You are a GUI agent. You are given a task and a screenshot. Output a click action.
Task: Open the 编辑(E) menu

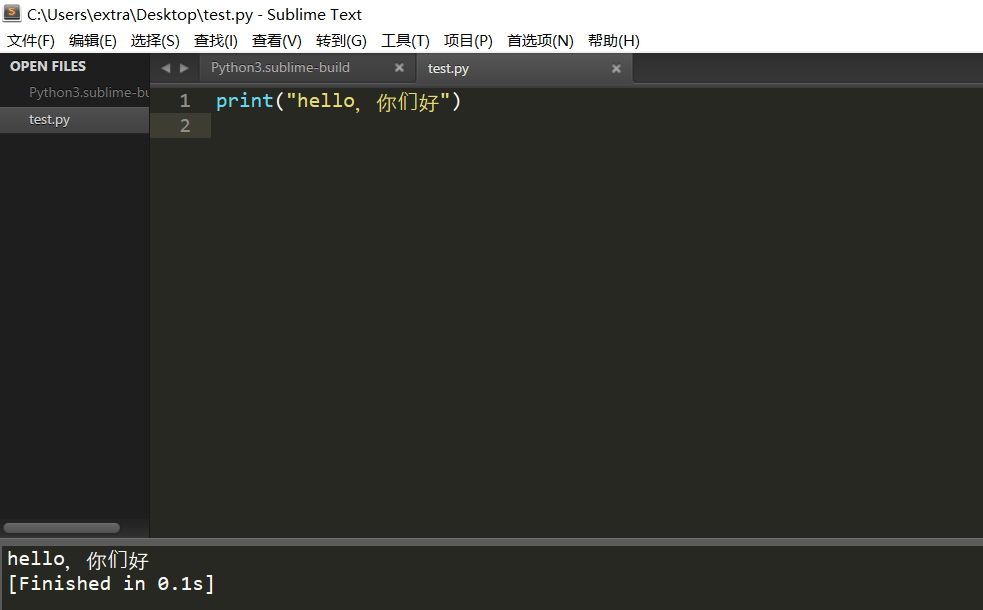point(92,41)
